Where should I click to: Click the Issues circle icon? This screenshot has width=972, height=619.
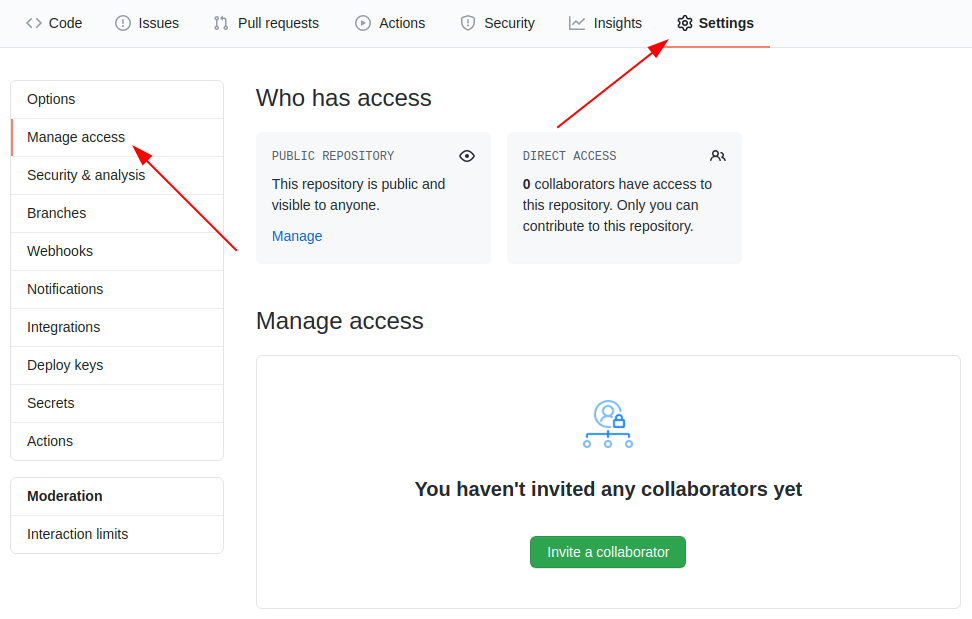point(123,23)
